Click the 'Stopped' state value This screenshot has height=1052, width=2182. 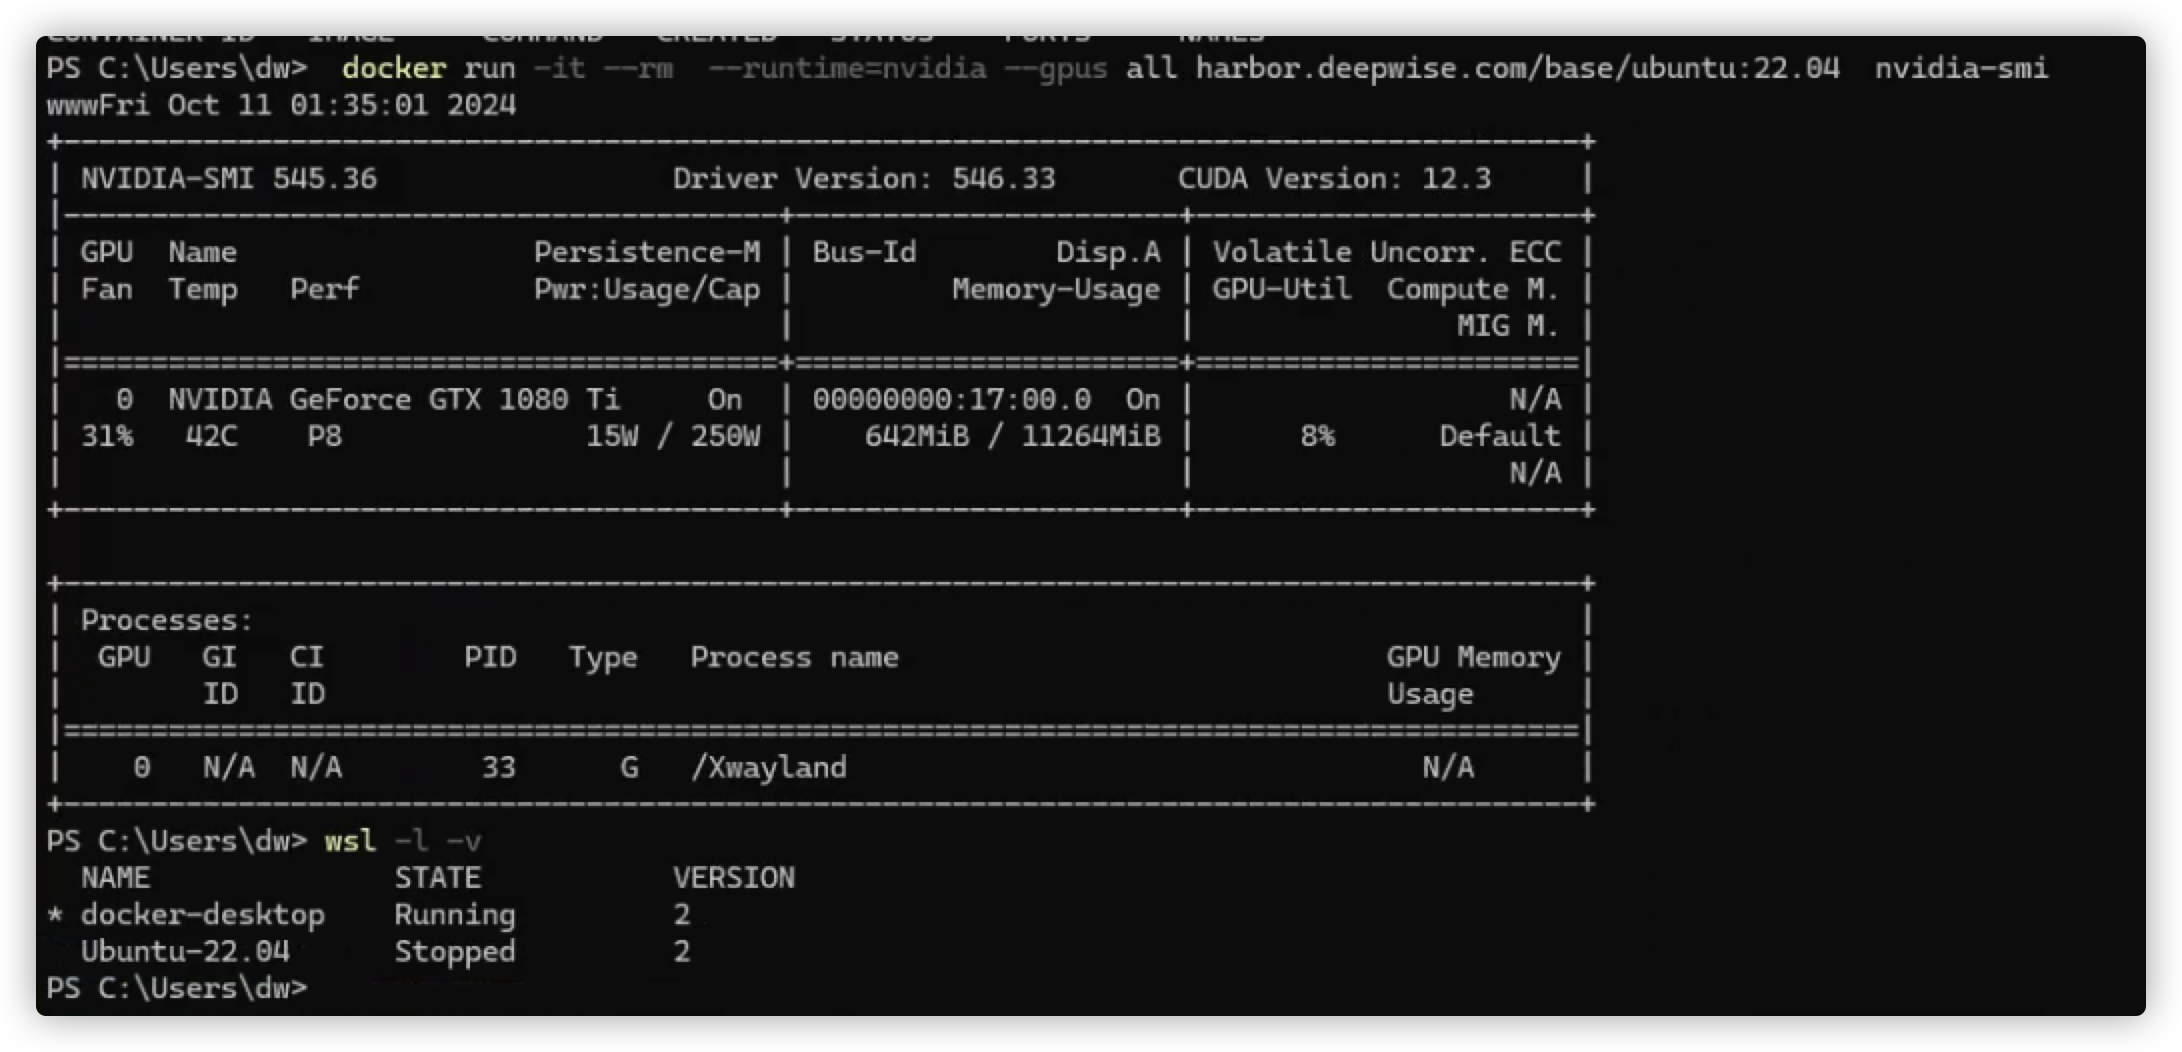pyautogui.click(x=455, y=953)
